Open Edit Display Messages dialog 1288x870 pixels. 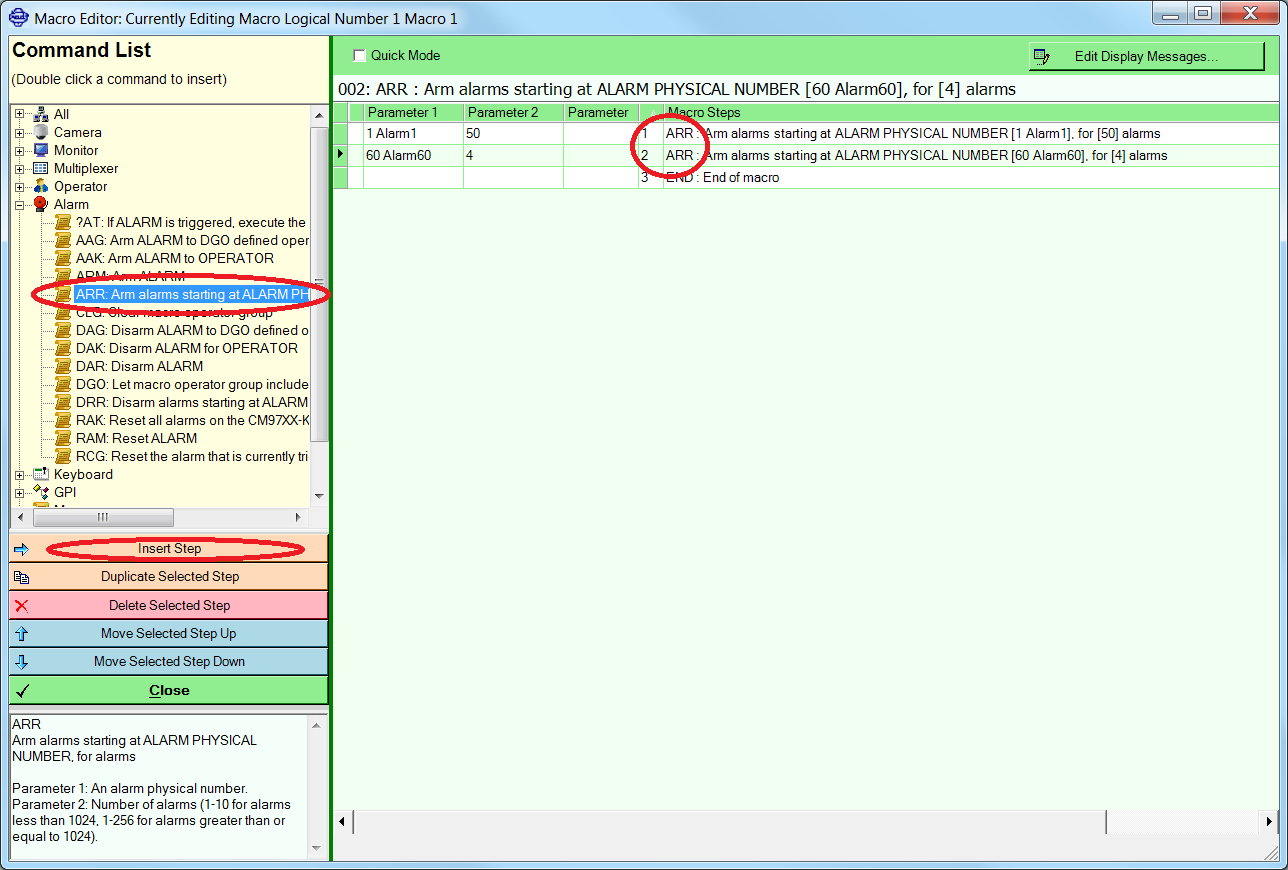(1146, 56)
